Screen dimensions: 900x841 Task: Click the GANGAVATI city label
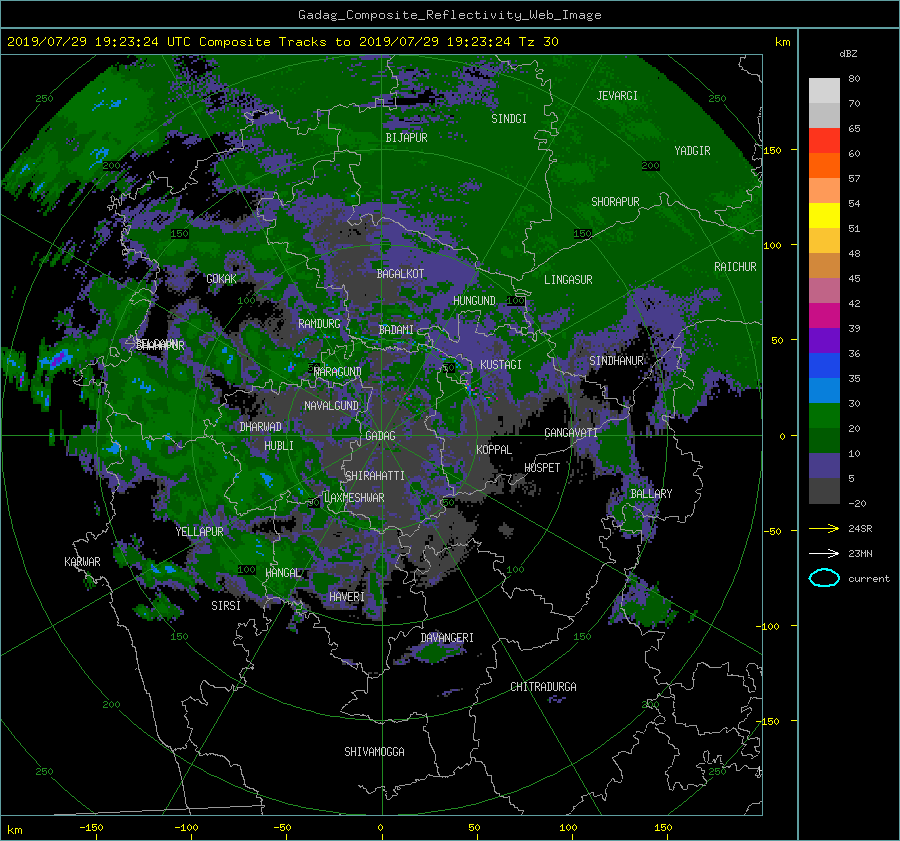coord(571,432)
